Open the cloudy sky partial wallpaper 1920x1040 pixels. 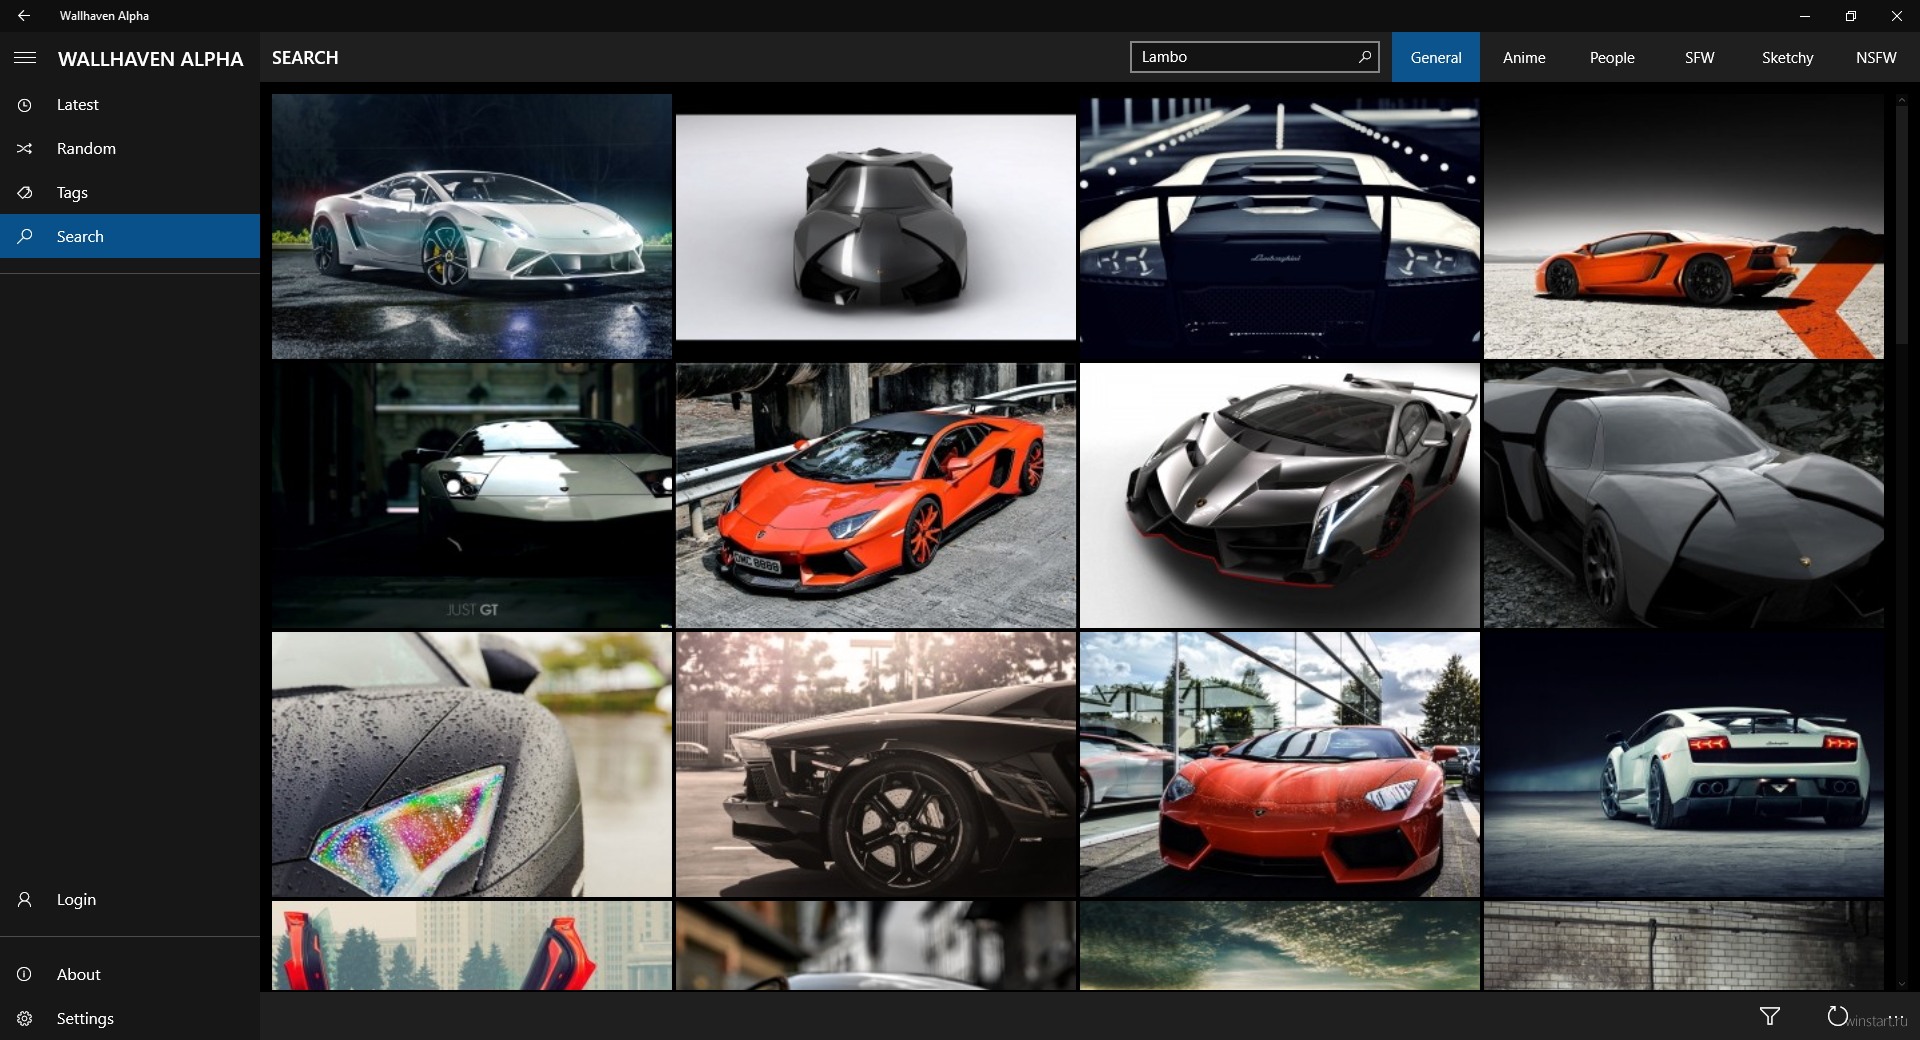tap(1280, 946)
